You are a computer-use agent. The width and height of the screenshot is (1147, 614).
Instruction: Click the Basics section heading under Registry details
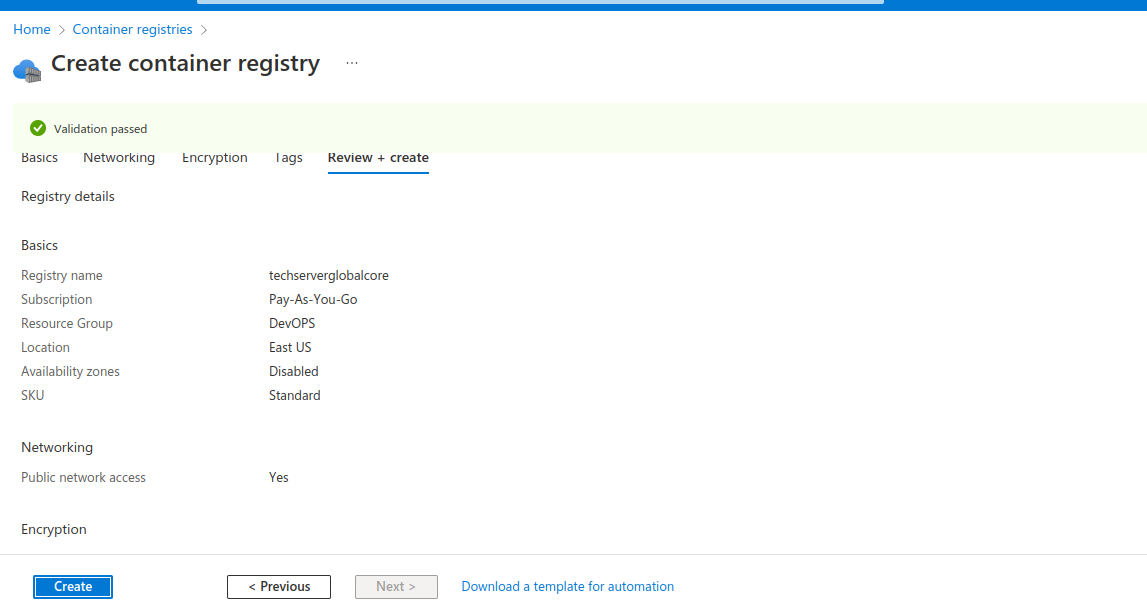point(40,245)
